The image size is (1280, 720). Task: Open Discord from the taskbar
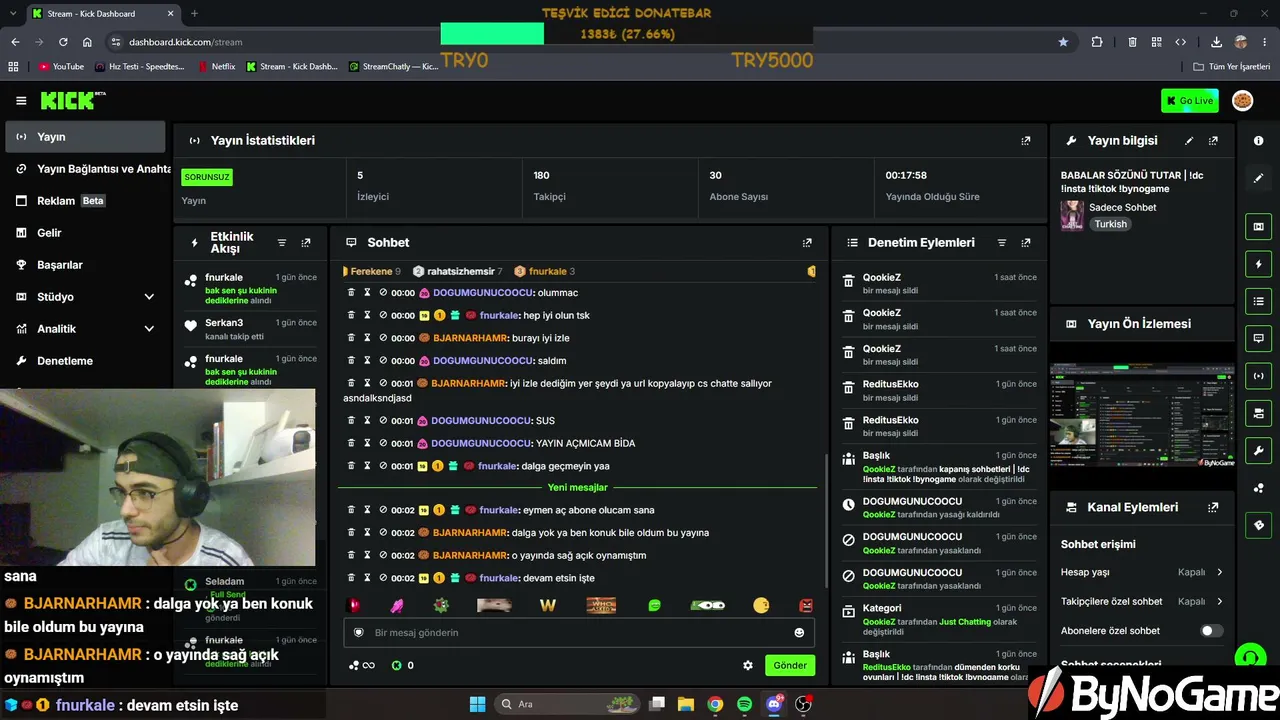[x=773, y=704]
